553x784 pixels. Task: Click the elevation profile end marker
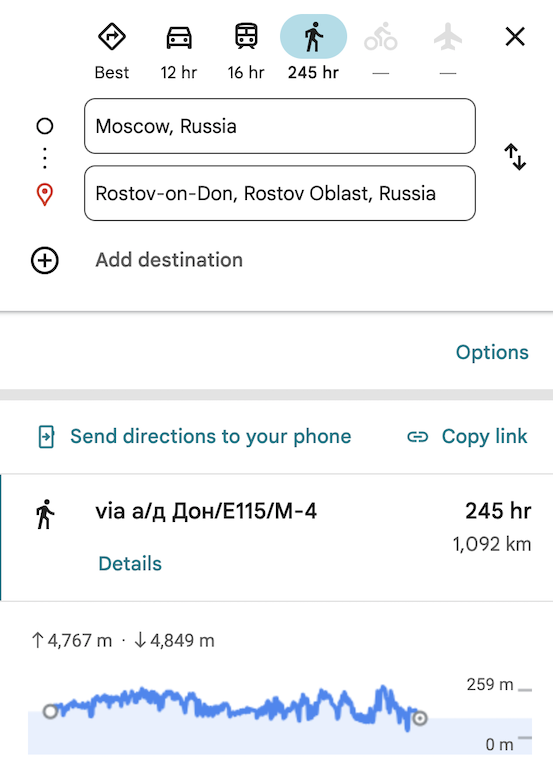pos(420,718)
